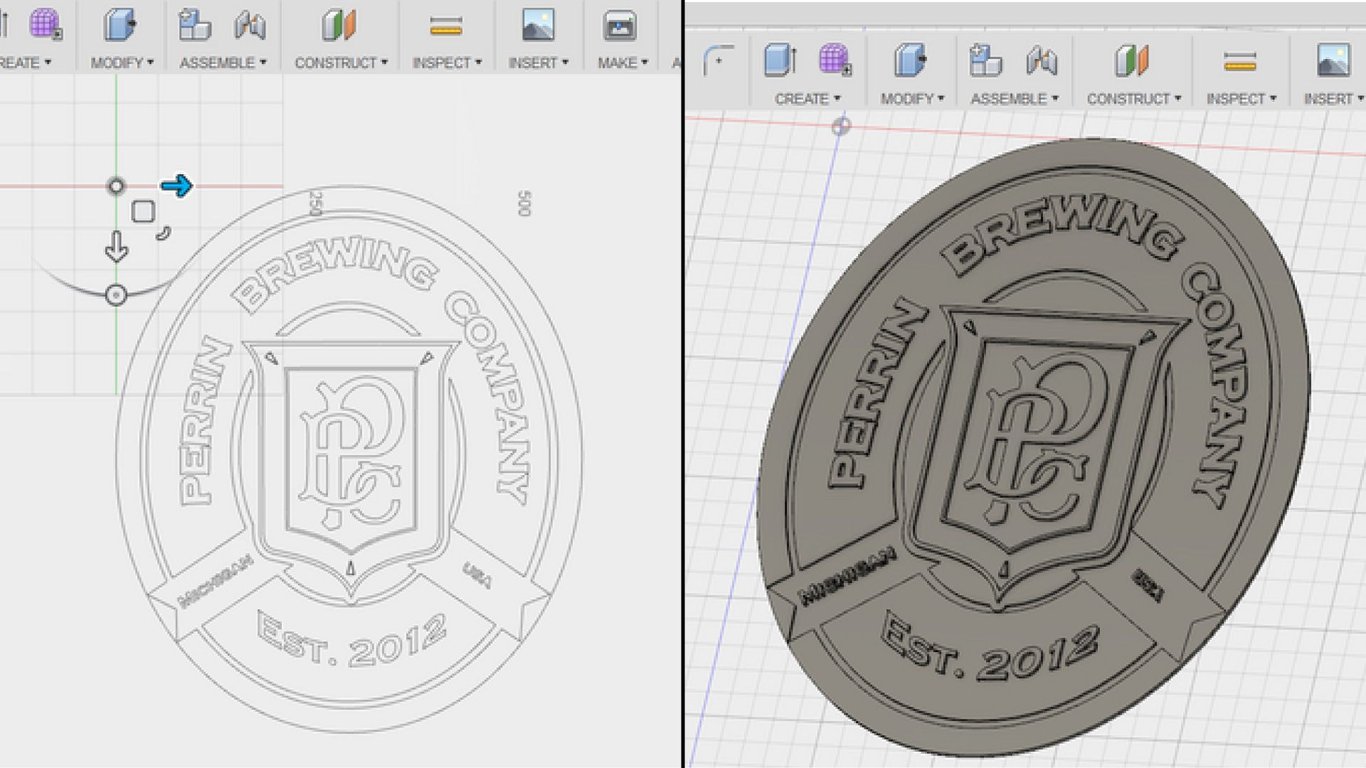The image size is (1366, 768).
Task: Open MAKE dropdown in left window
Action: click(623, 62)
